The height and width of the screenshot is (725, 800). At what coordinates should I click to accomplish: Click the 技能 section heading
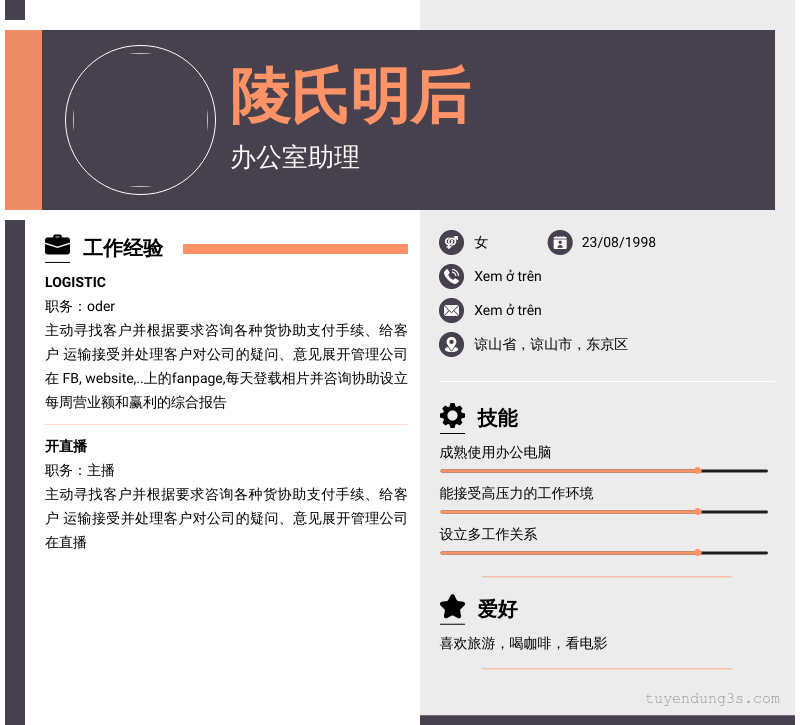[x=497, y=418]
